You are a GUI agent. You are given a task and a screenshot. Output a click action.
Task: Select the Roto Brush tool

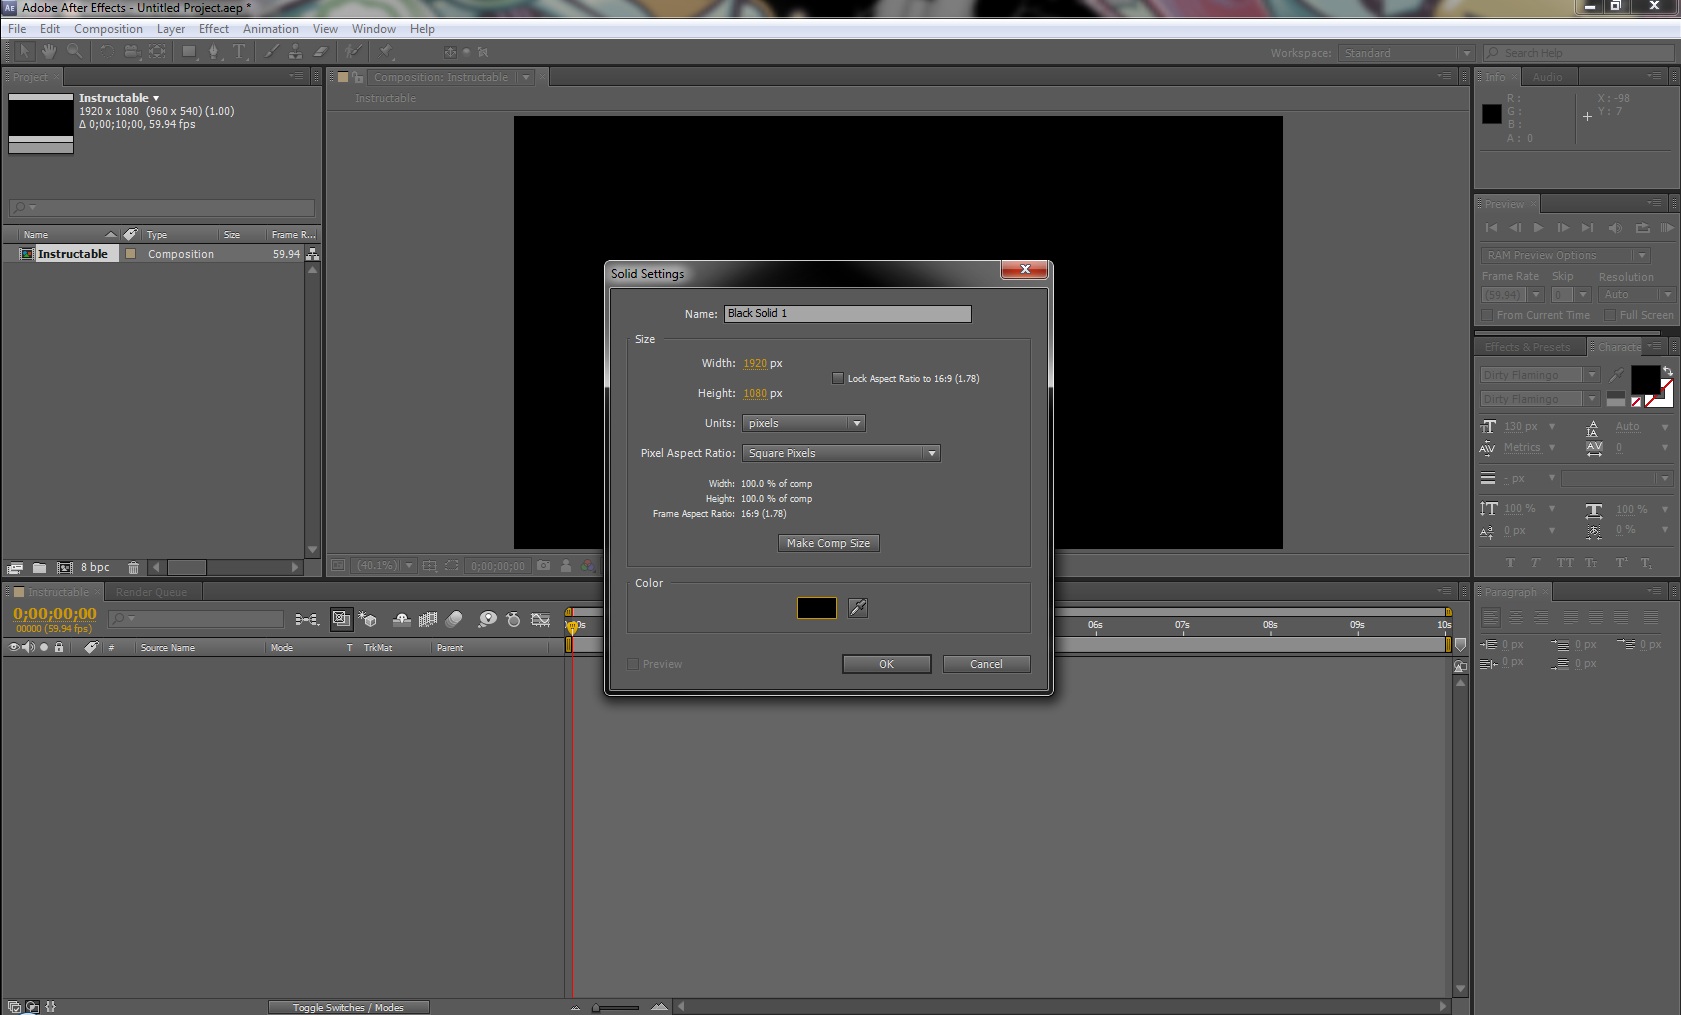coord(353,51)
